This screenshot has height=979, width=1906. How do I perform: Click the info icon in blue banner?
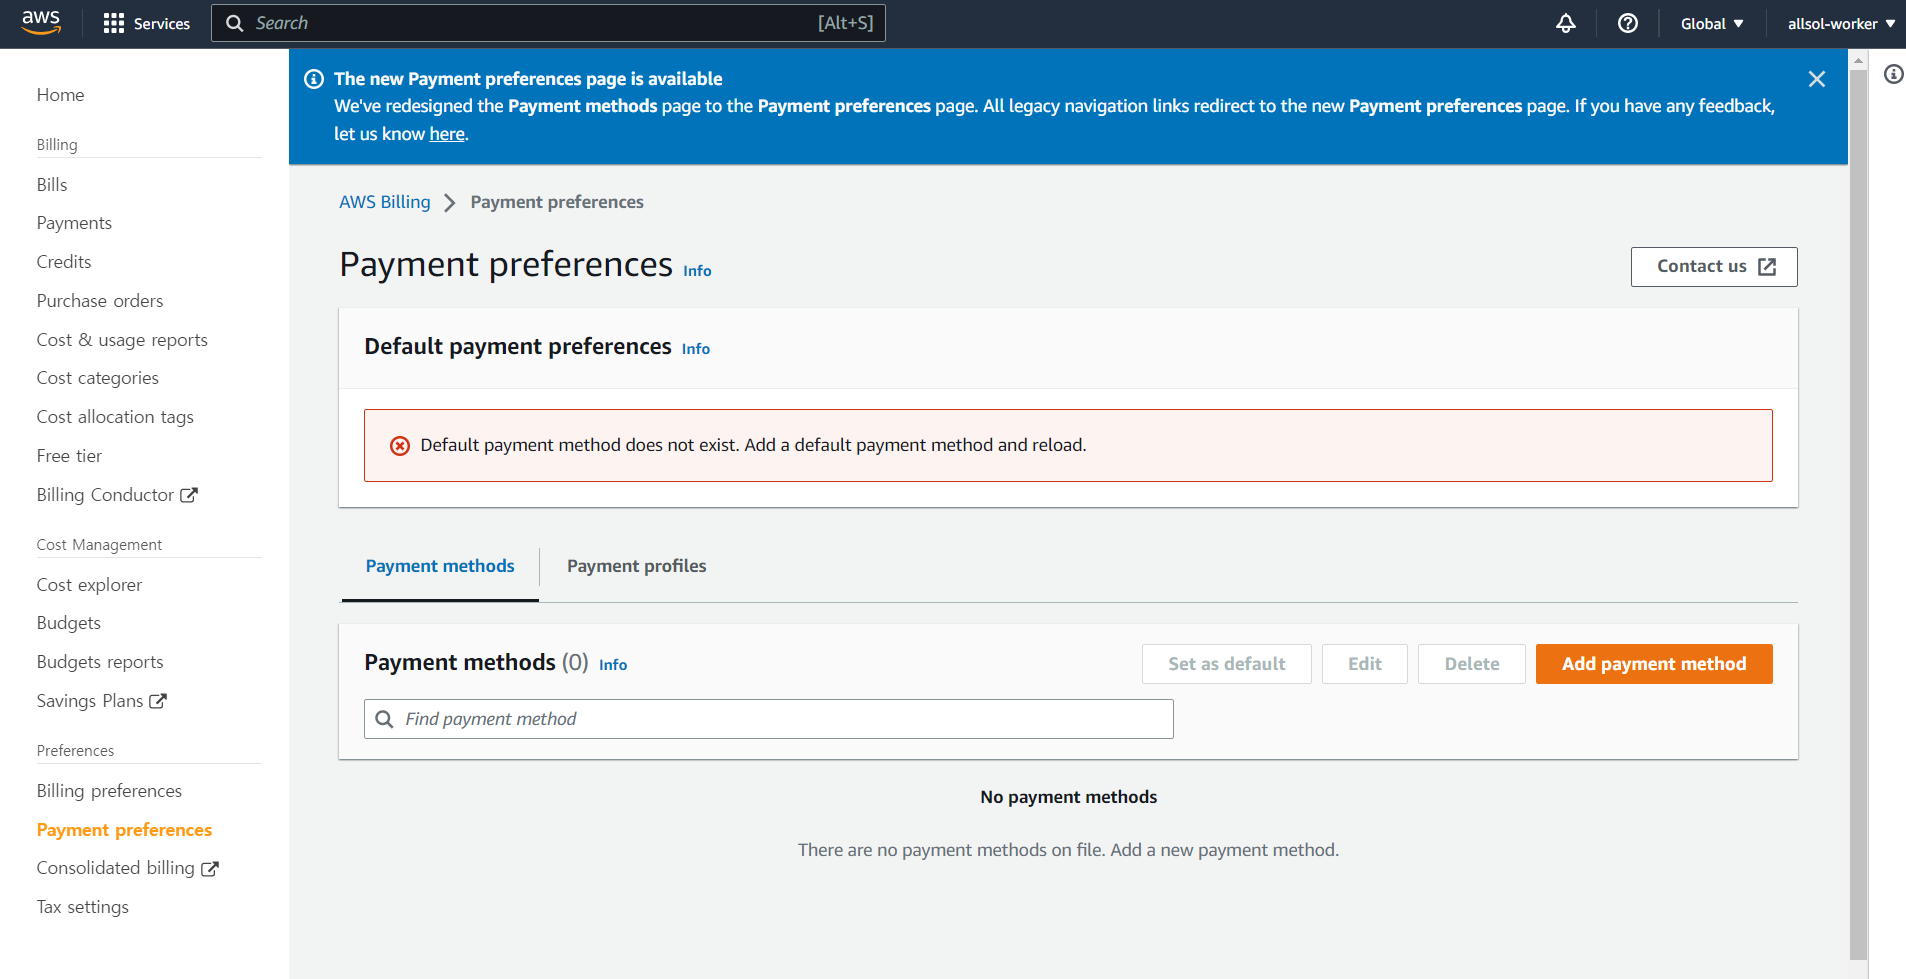click(314, 79)
